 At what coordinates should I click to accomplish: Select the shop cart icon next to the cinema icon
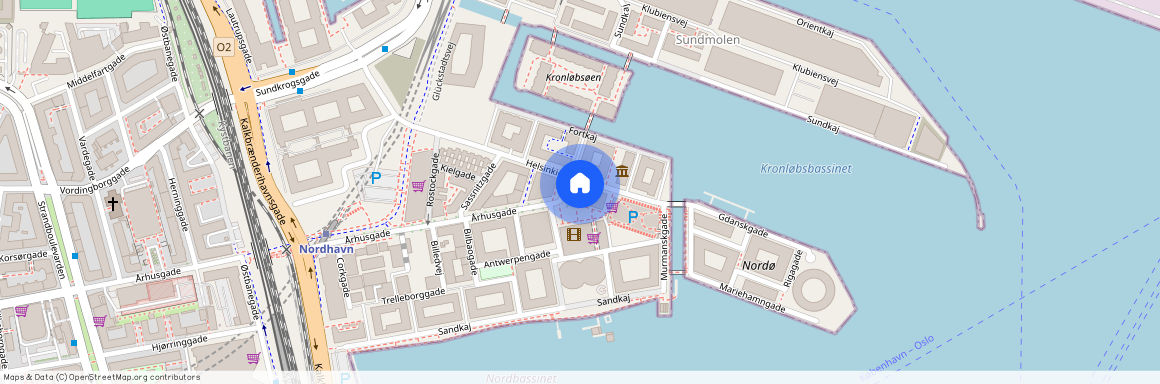point(593,238)
